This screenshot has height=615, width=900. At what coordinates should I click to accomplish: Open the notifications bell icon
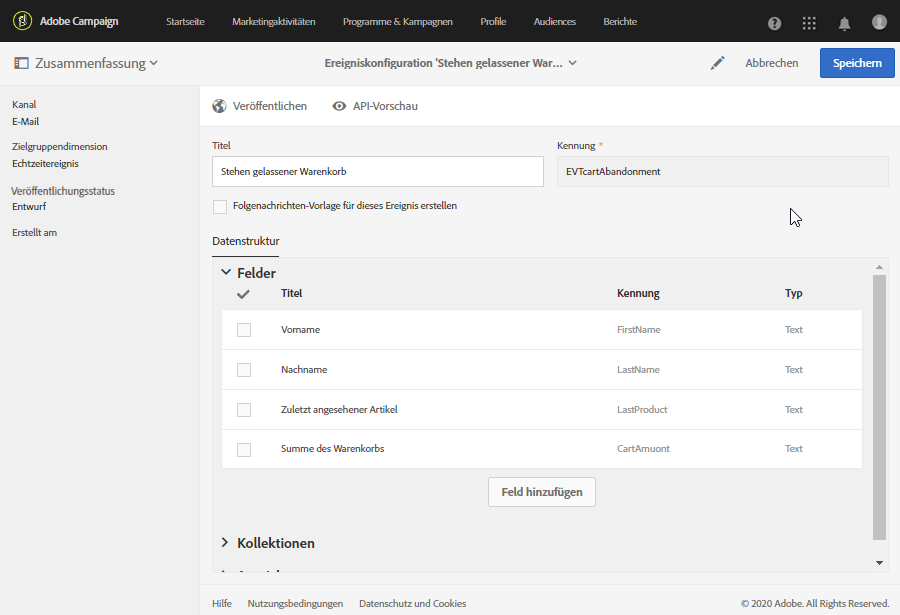click(x=845, y=23)
